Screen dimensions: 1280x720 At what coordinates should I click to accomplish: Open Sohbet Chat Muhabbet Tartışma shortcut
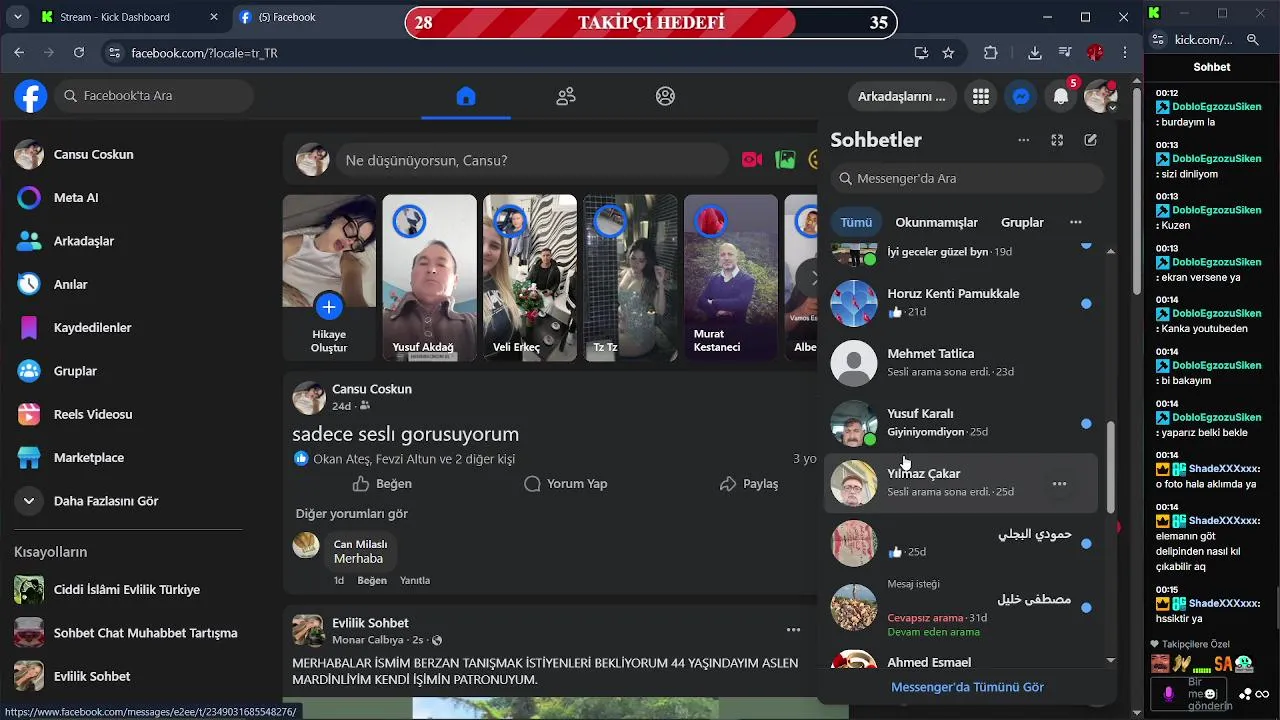[128, 633]
